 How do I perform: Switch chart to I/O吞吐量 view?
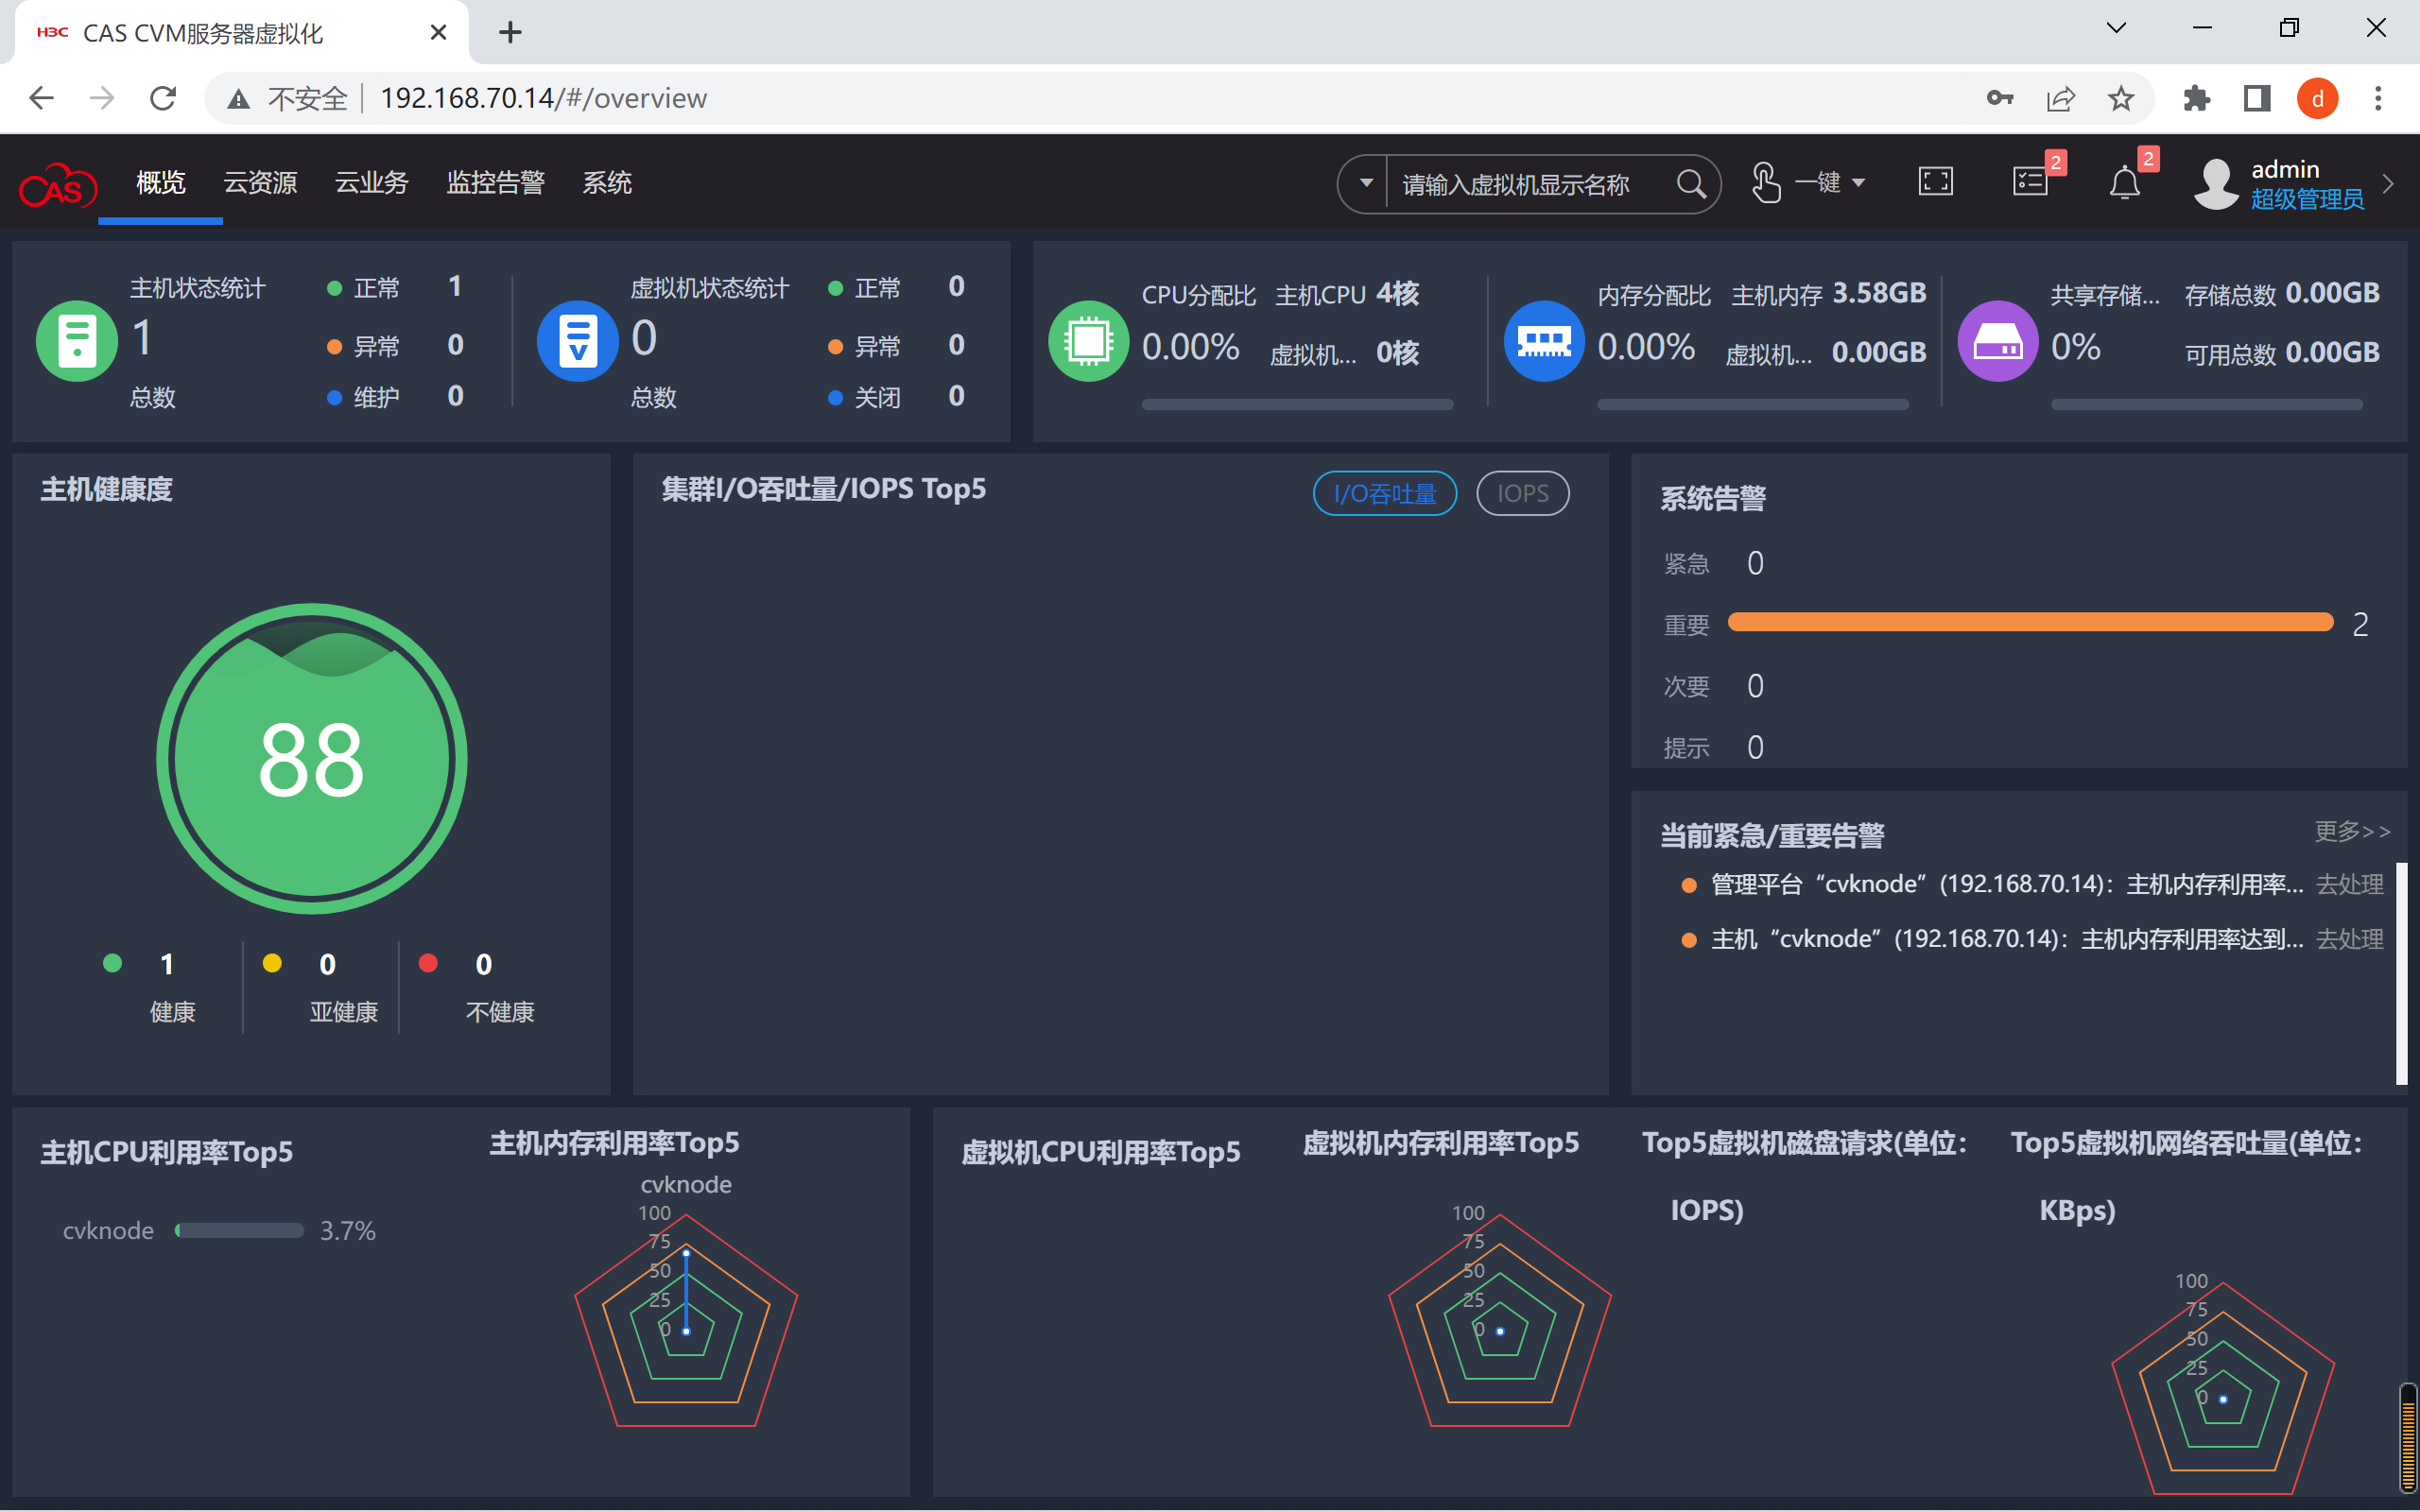1384,494
